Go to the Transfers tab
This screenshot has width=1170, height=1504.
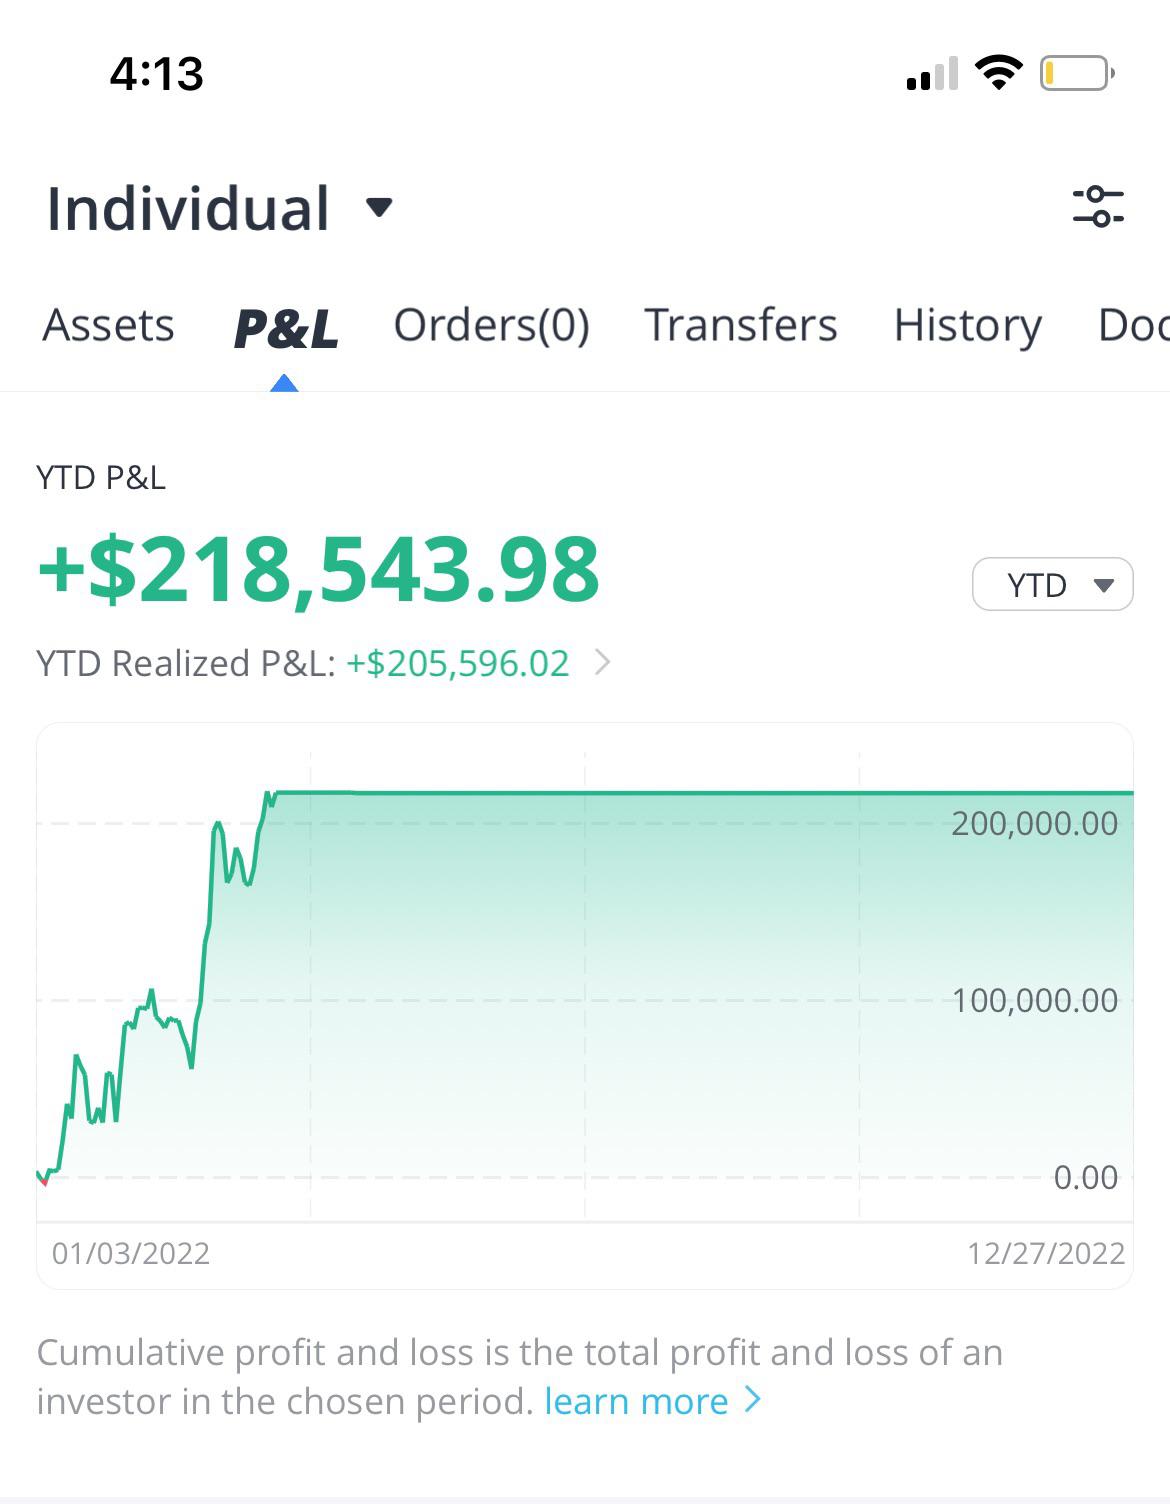pos(740,326)
